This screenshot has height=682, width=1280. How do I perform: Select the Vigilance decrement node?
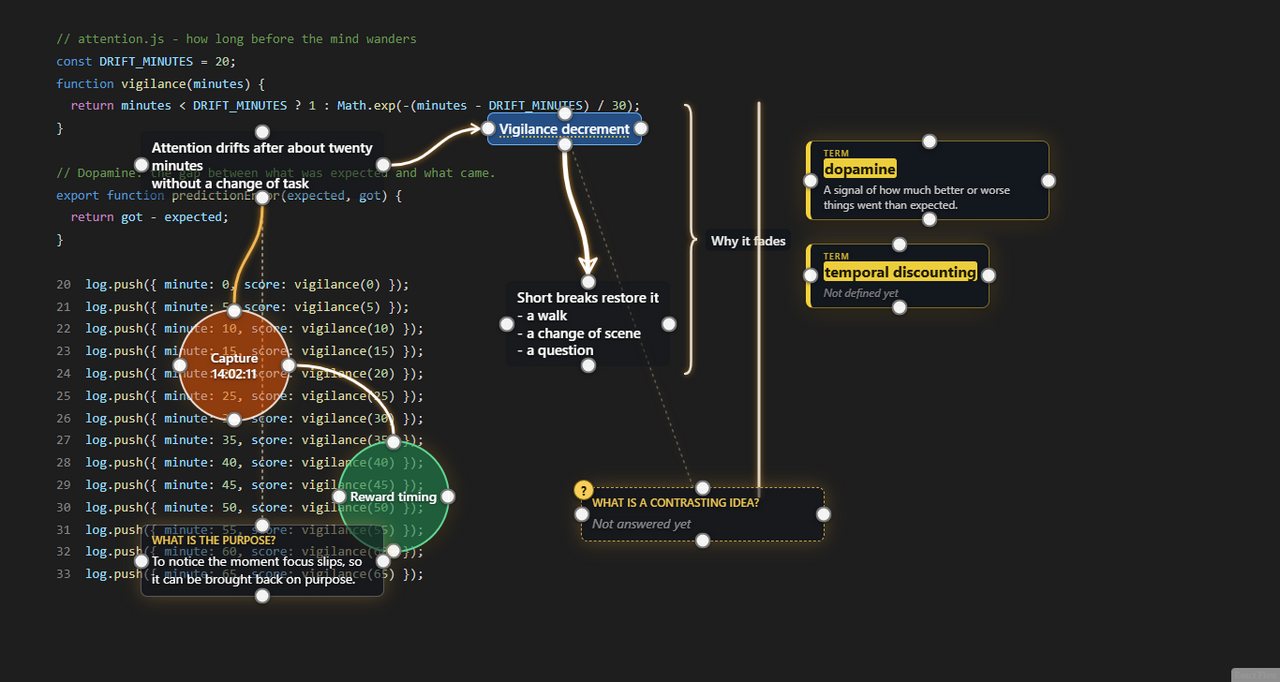point(564,128)
